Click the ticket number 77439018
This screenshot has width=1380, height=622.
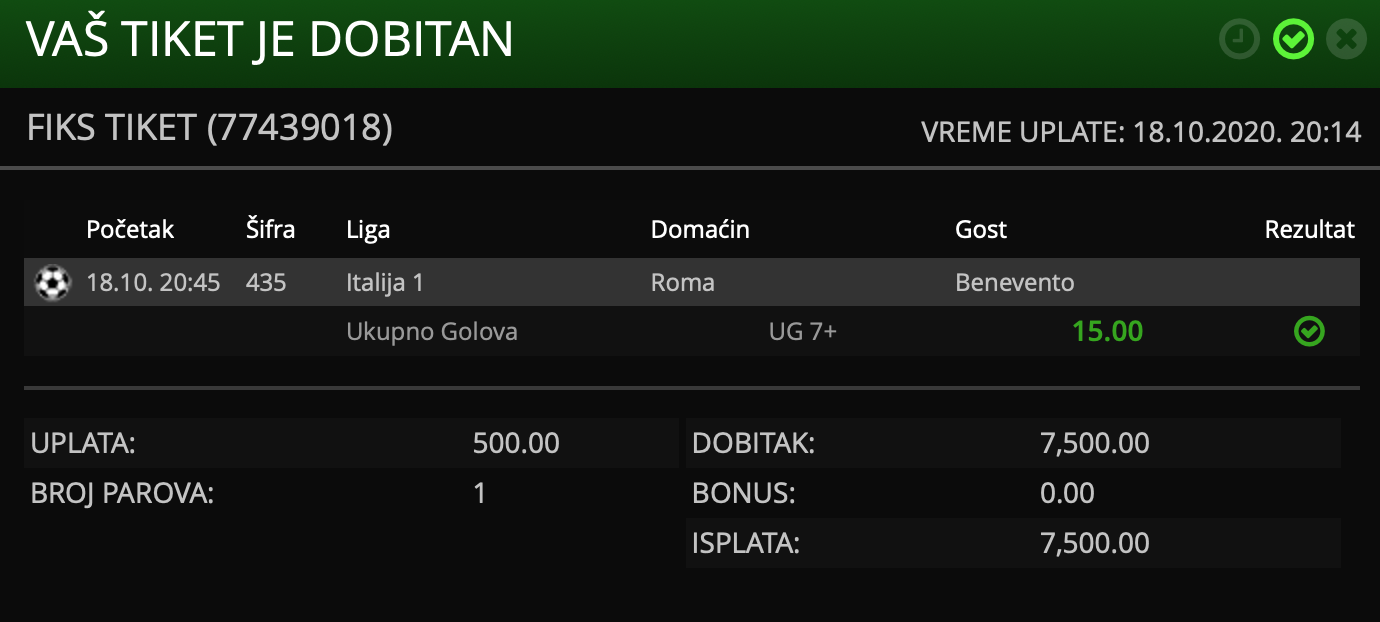pos(299,128)
